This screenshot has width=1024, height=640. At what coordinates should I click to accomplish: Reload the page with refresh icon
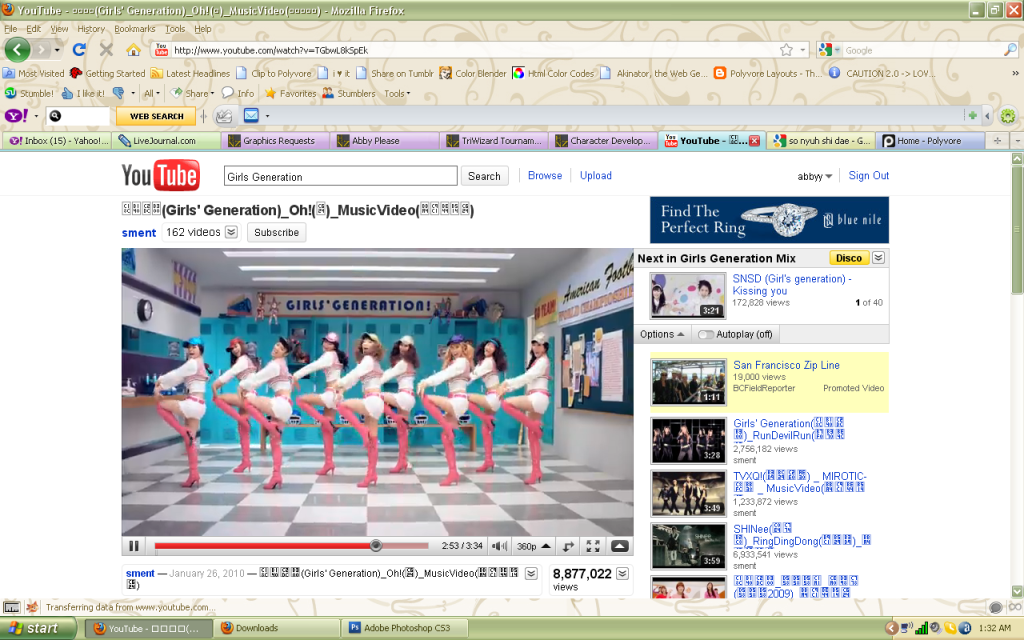(x=79, y=50)
